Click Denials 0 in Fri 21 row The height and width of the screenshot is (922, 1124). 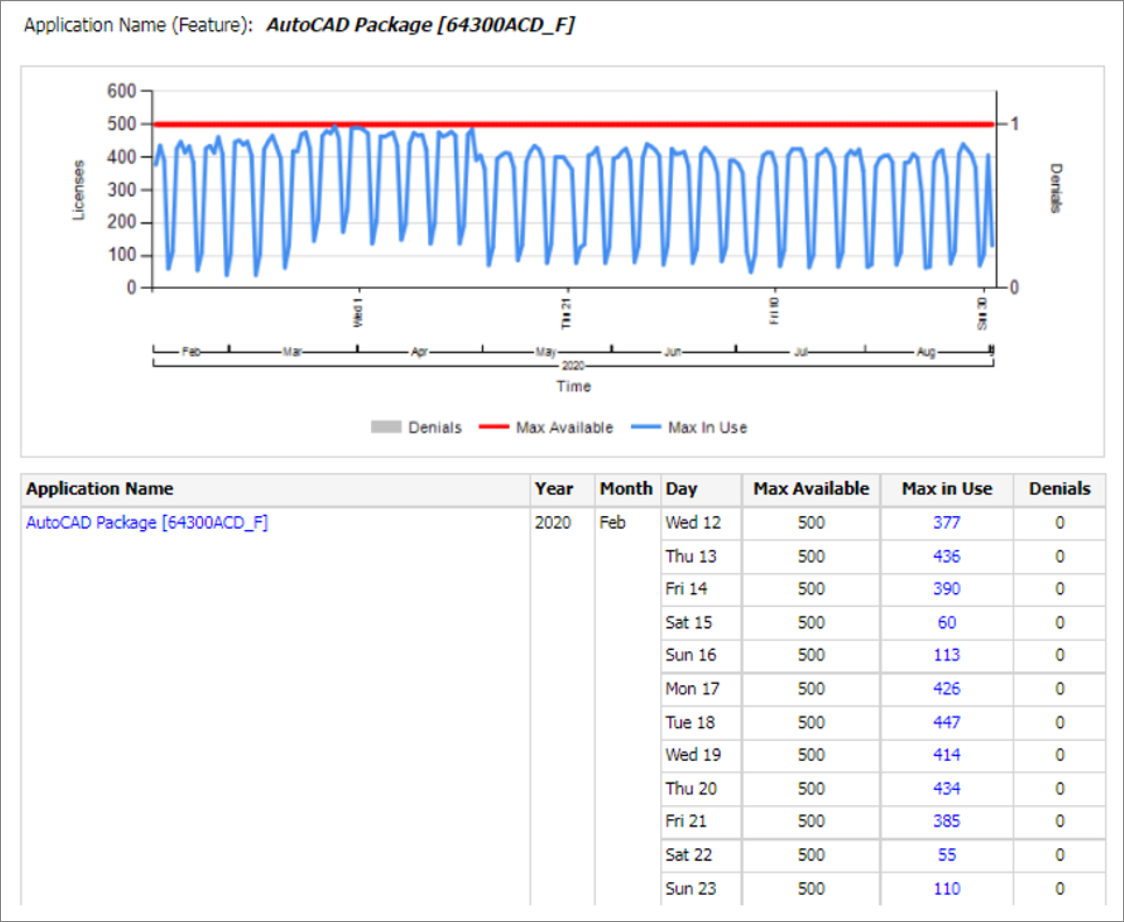[x=1059, y=821]
